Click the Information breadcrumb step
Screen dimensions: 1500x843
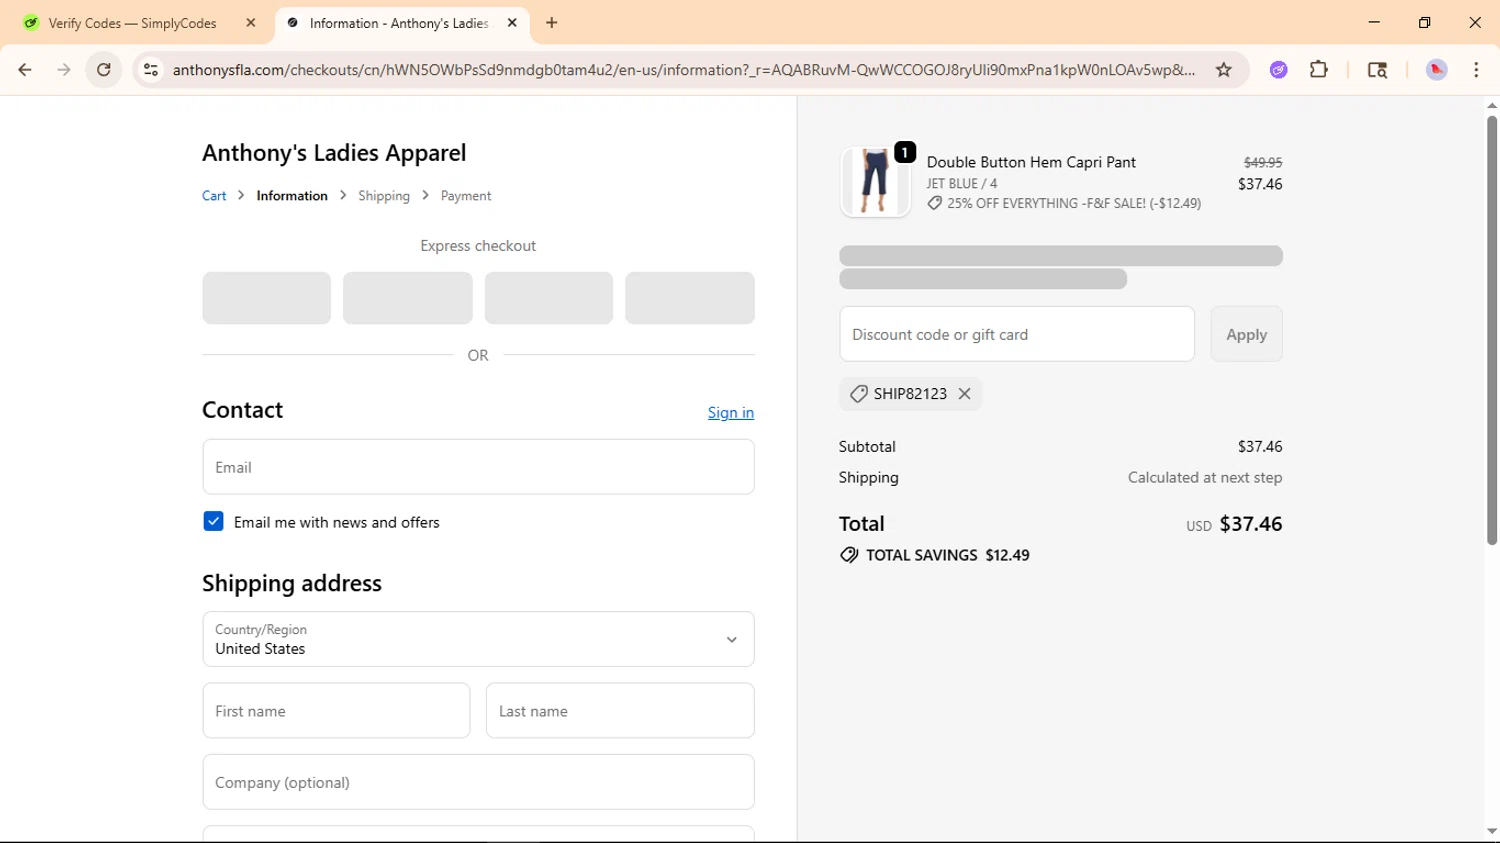[x=292, y=196]
